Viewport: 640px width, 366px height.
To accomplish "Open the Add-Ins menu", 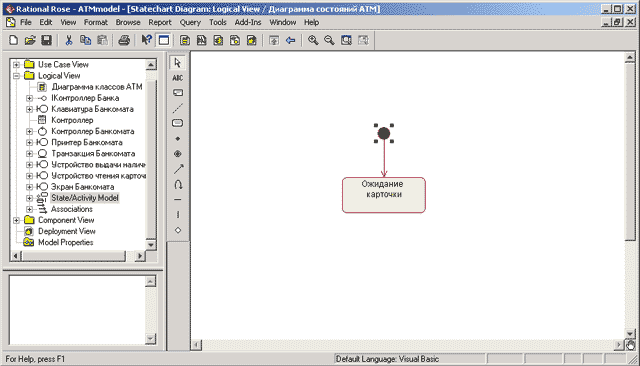I will pos(248,22).
